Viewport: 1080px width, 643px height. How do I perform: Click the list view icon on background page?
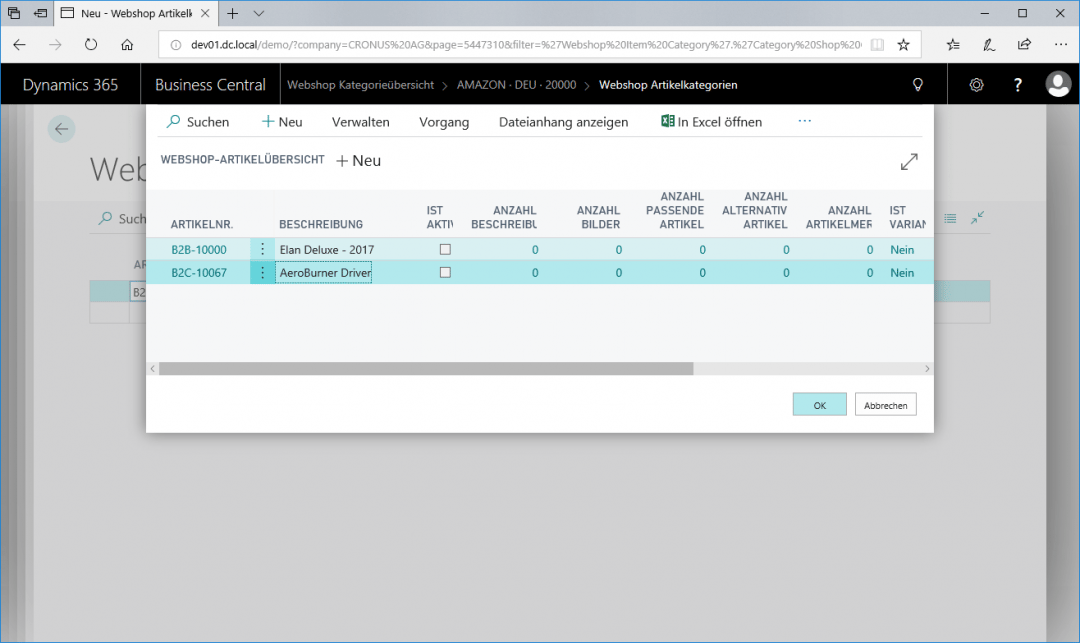pos(950,218)
